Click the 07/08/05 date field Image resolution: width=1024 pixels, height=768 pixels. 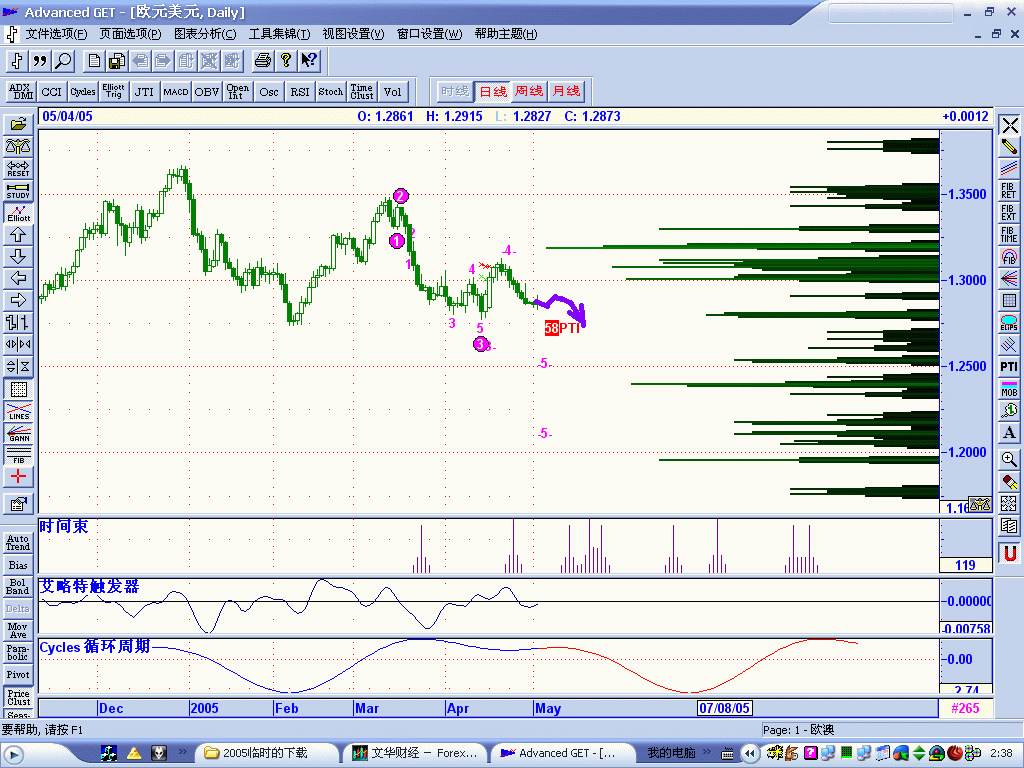coord(725,708)
